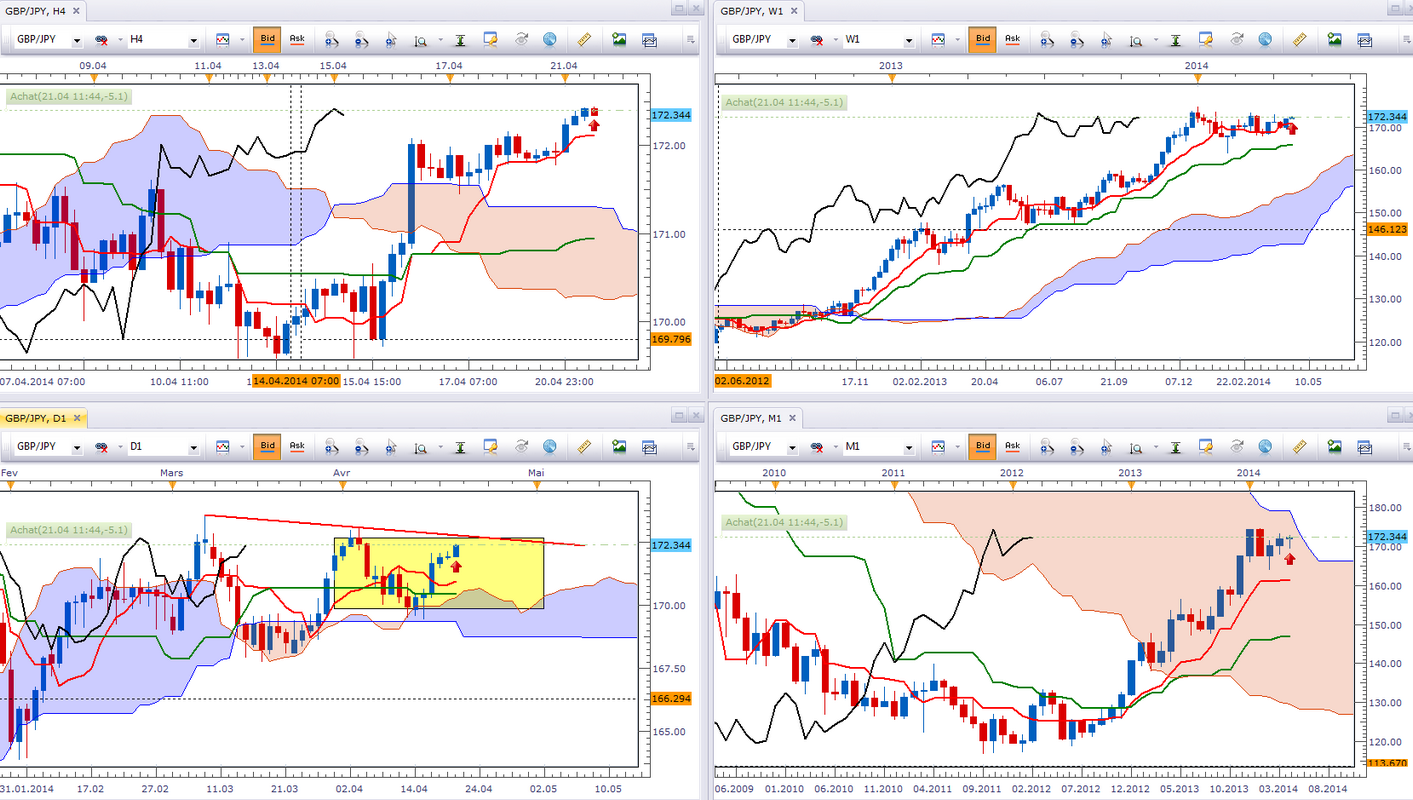Save H4 chart as image icon
This screenshot has height=800, width=1413.
620,40
